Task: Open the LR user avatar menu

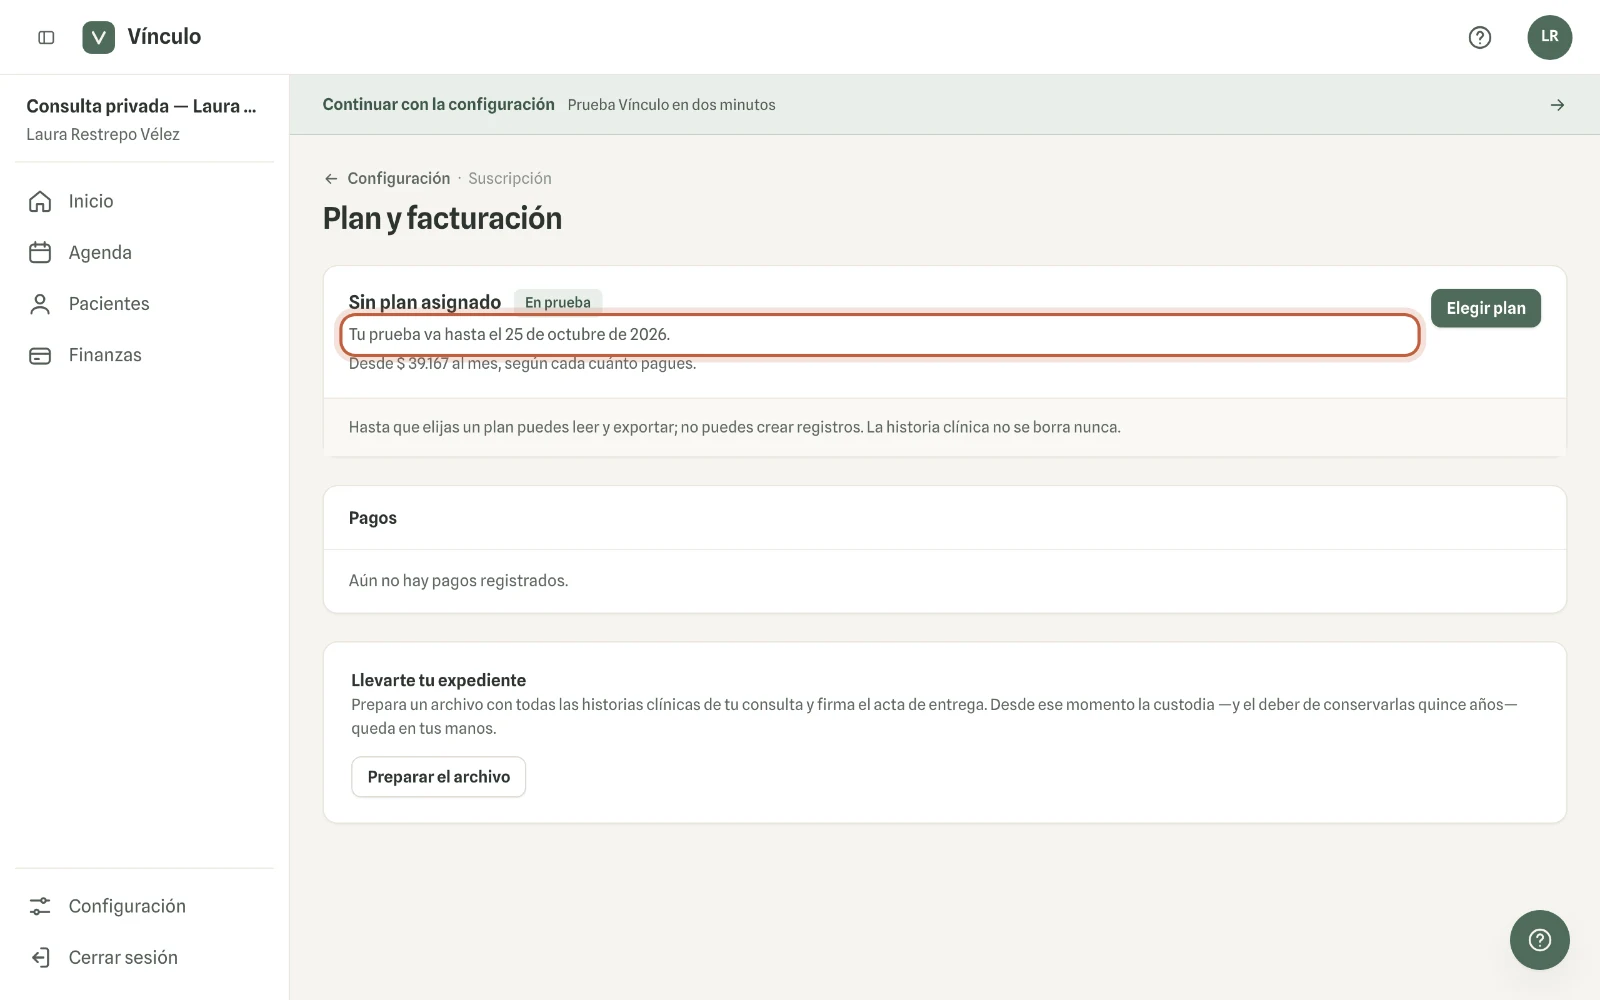Action: (1549, 37)
